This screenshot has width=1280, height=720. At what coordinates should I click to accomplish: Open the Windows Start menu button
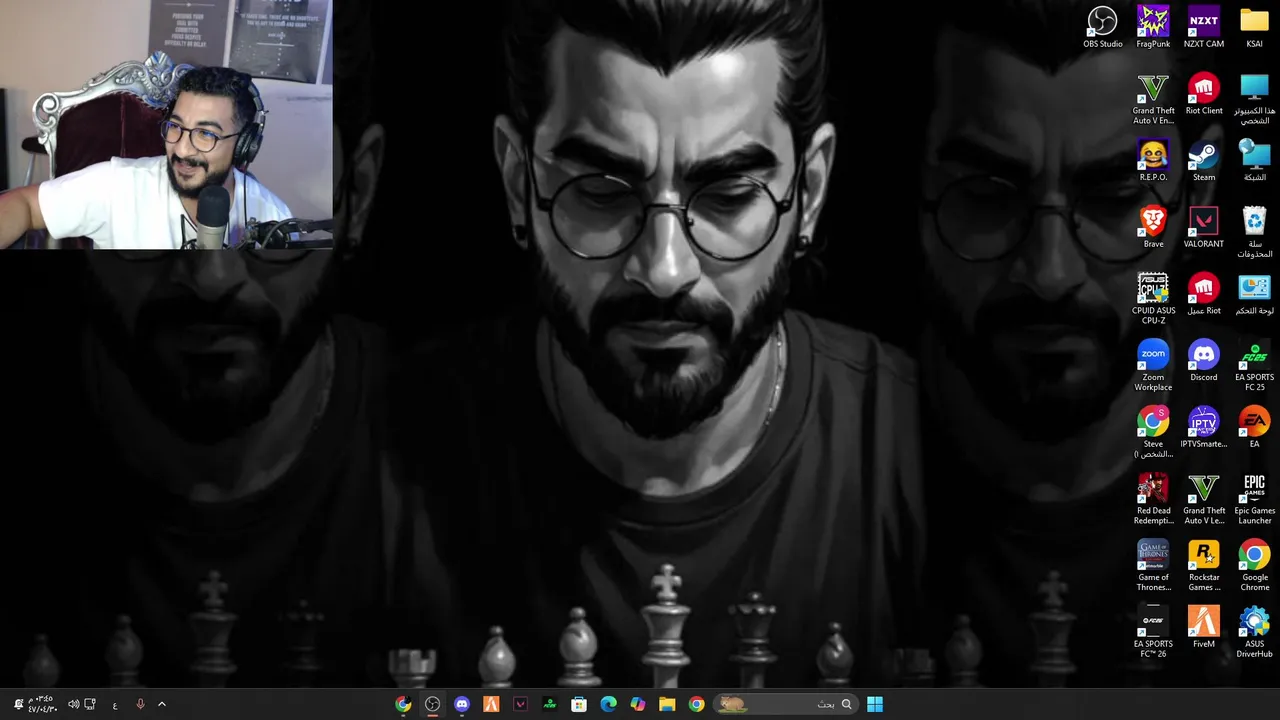click(875, 704)
